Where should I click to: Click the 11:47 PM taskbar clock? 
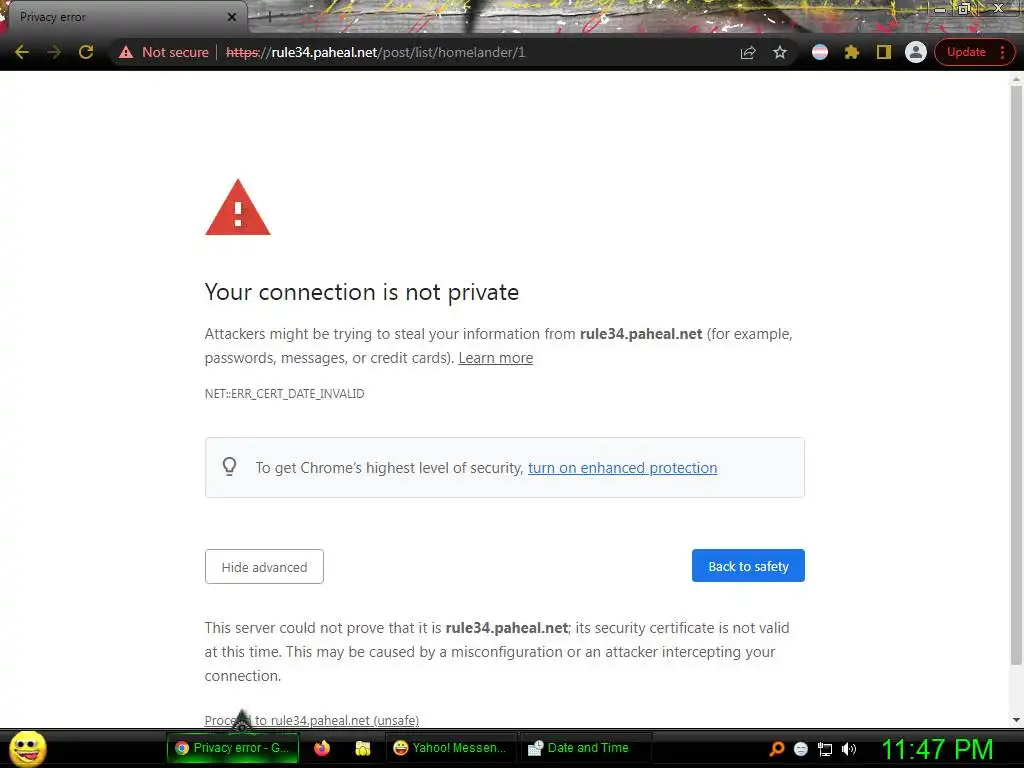(937, 749)
